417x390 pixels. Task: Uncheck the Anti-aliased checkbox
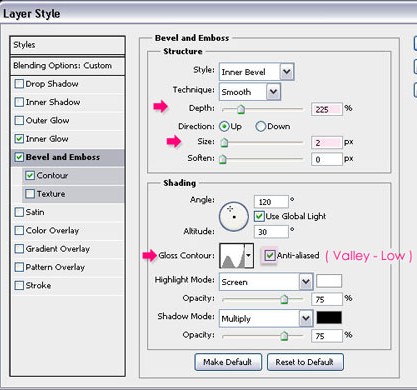point(269,256)
